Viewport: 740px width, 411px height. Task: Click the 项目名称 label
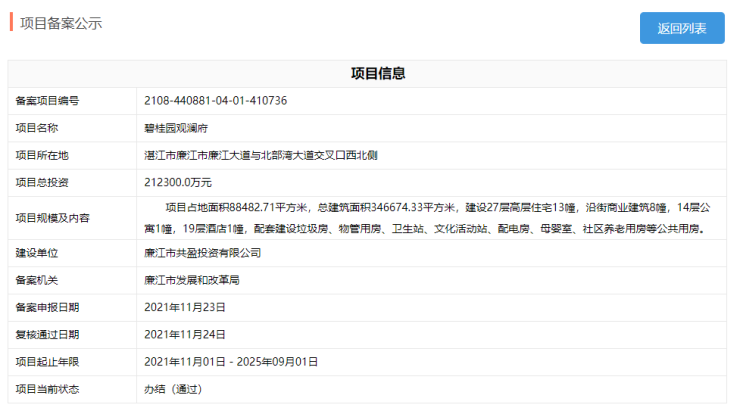[37, 128]
